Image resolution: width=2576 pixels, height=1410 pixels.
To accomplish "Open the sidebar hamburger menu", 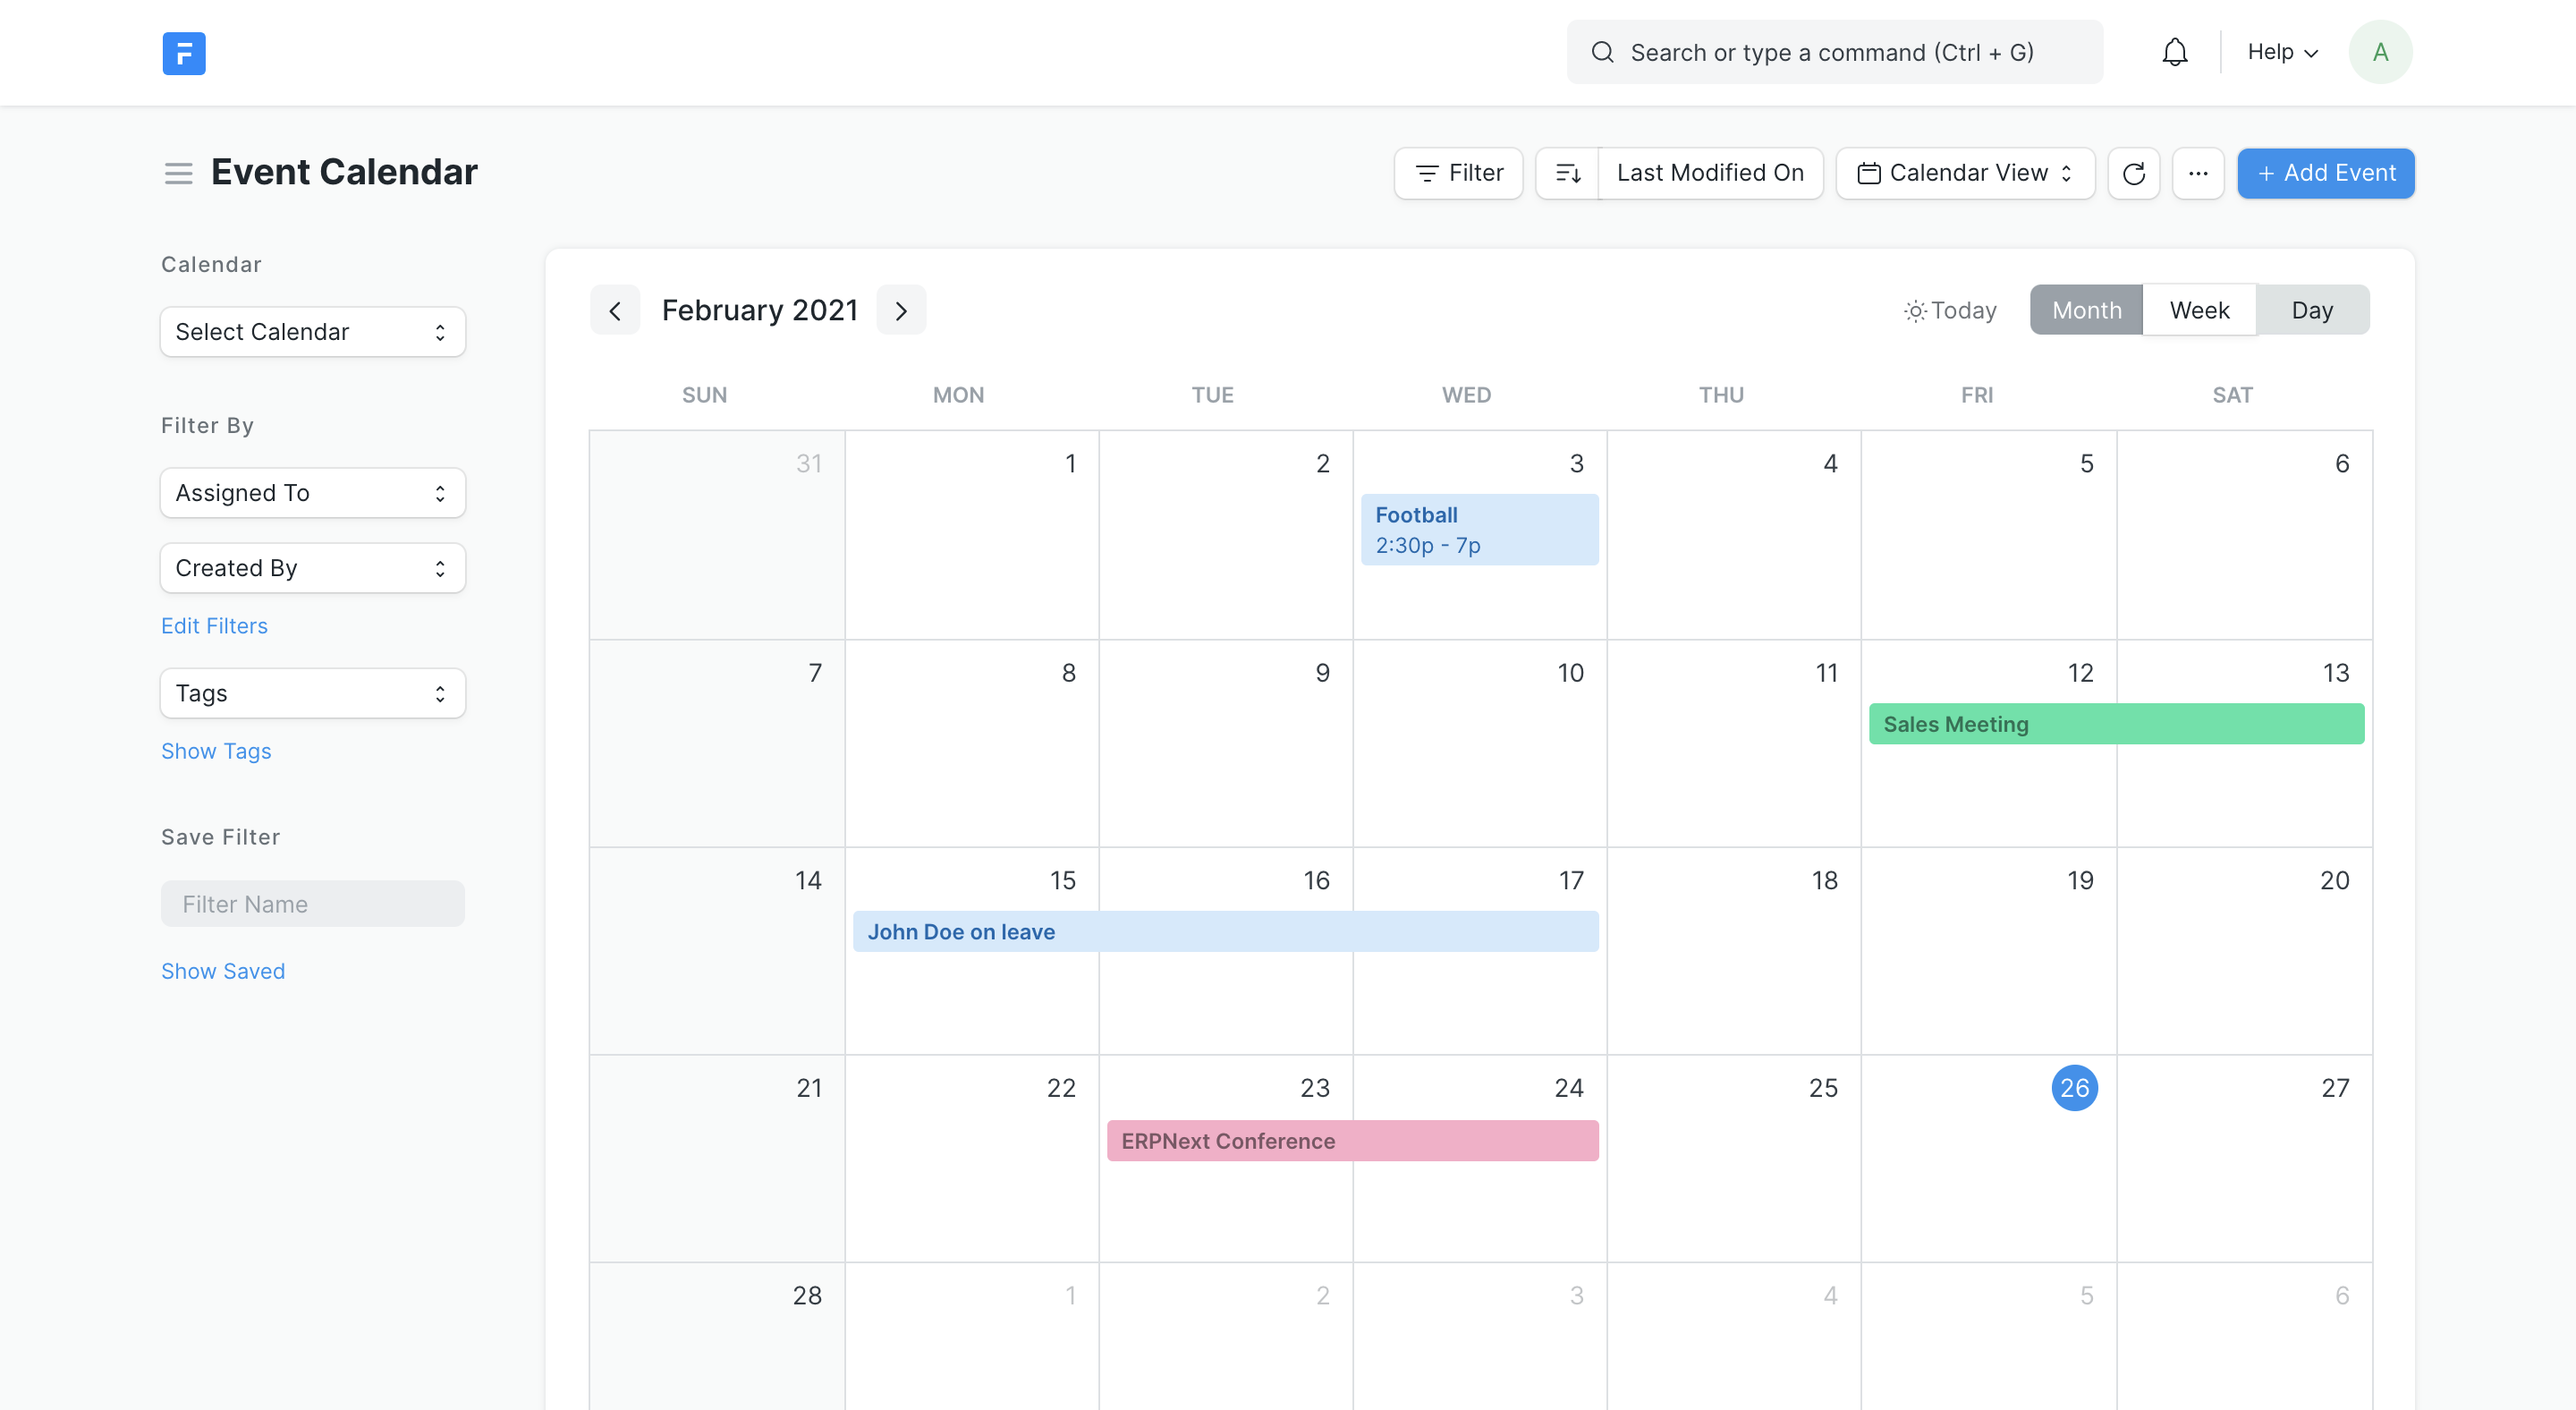I will (178, 172).
